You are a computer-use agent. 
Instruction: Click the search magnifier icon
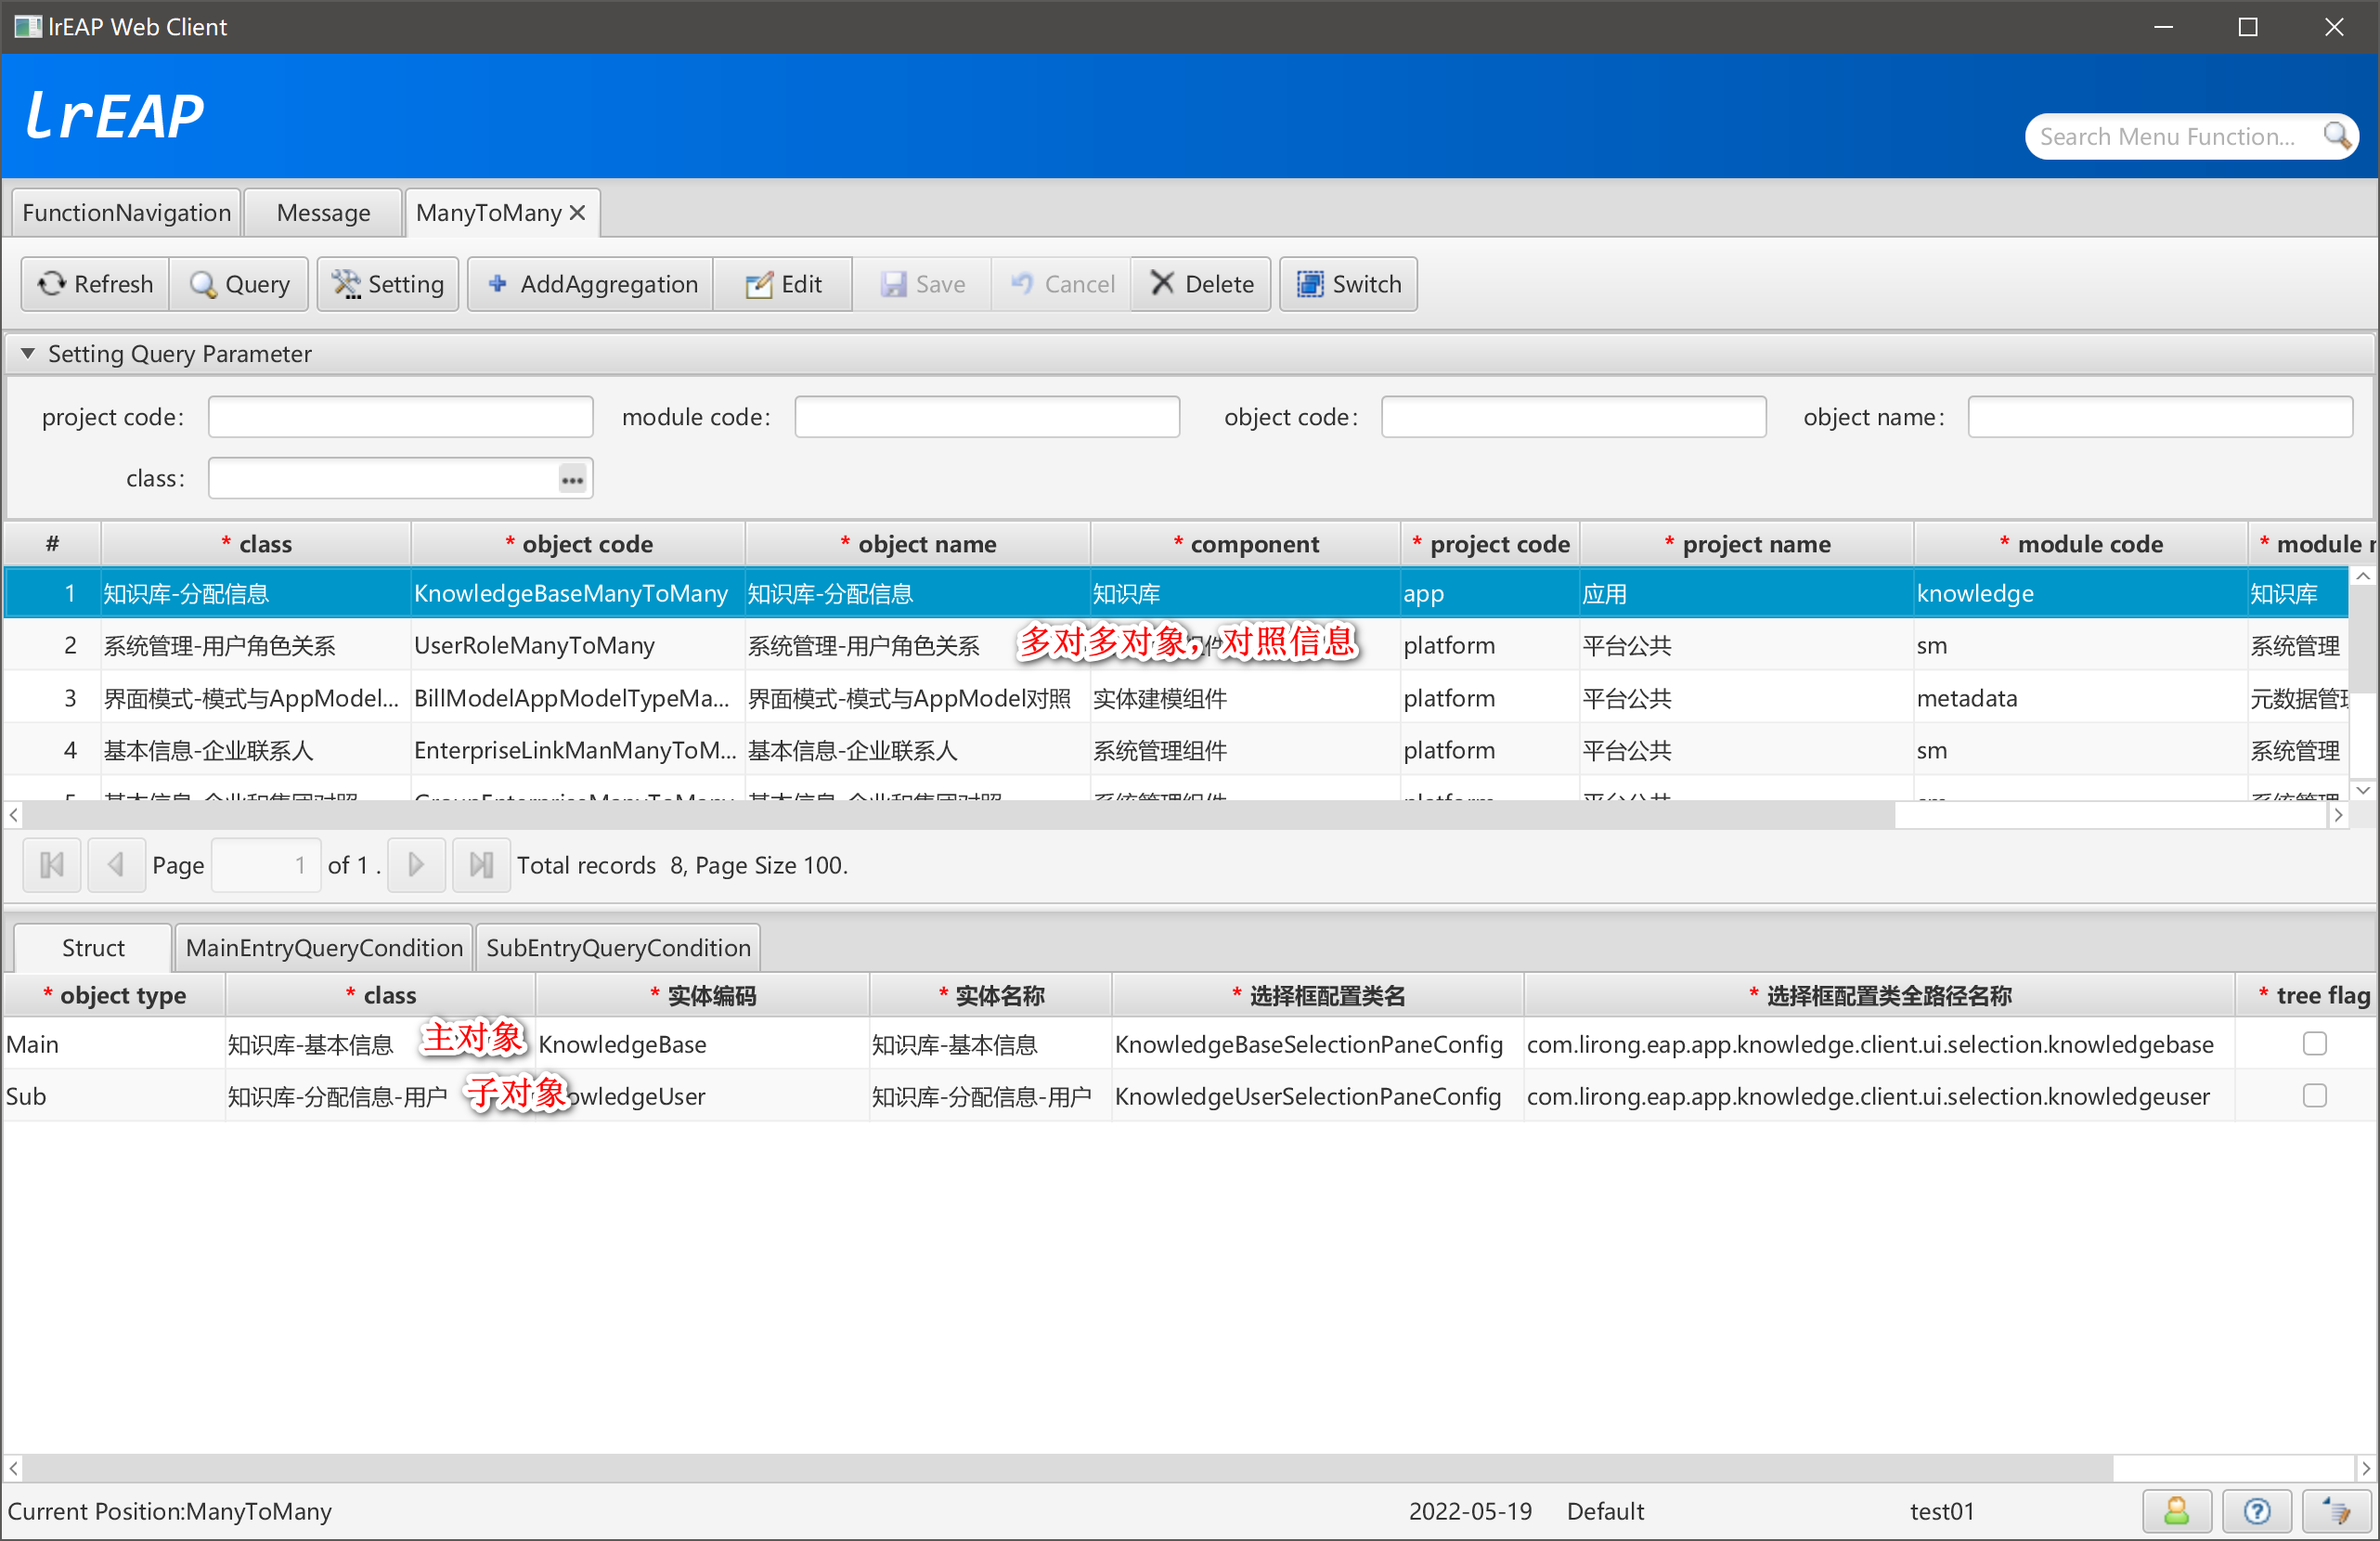click(x=2337, y=135)
